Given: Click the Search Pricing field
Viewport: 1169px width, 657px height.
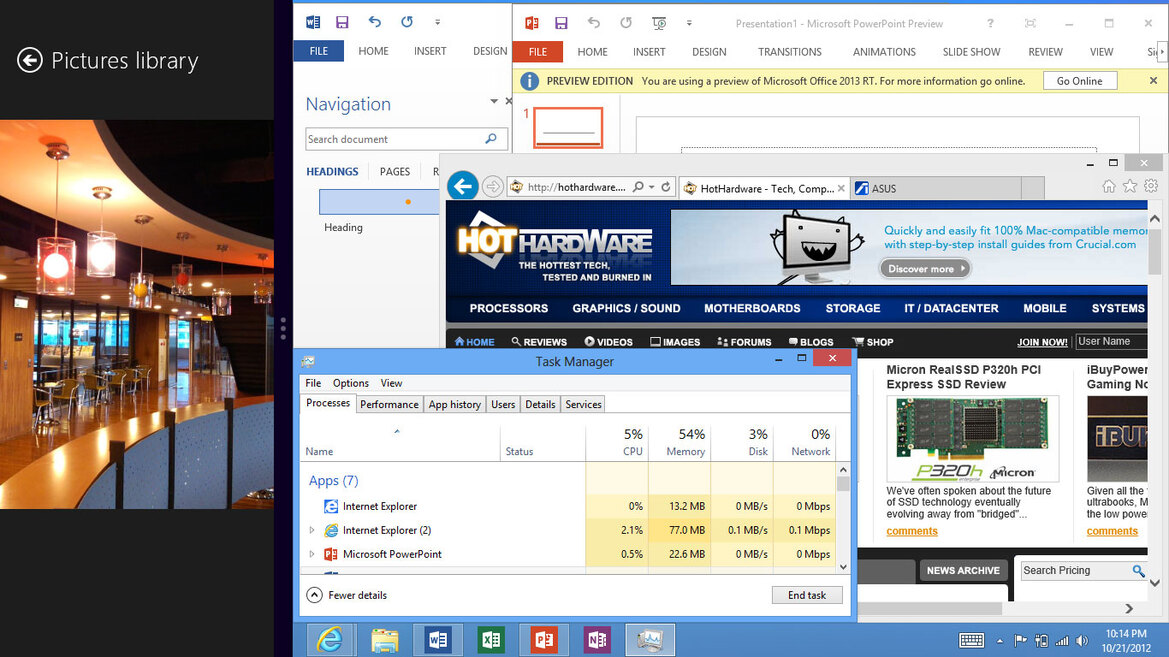Looking at the screenshot, I should click(x=1075, y=570).
